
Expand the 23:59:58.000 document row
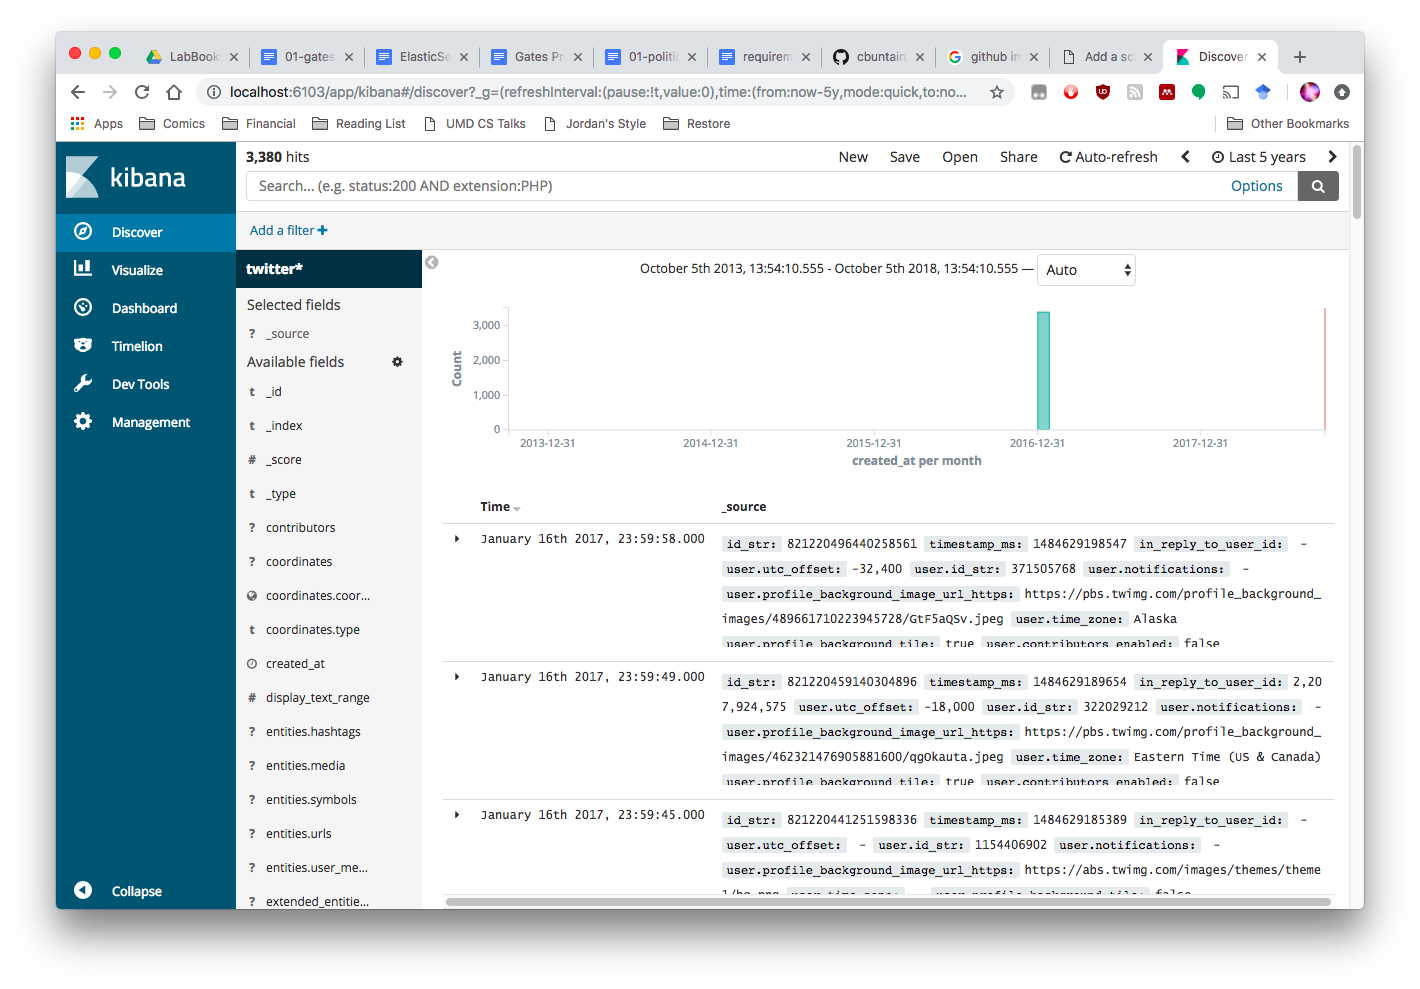click(x=457, y=539)
